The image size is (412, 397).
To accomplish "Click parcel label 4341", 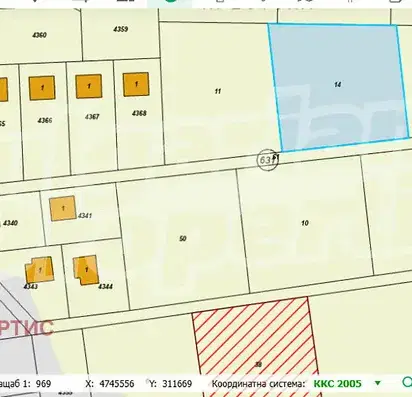I will pos(85,216).
